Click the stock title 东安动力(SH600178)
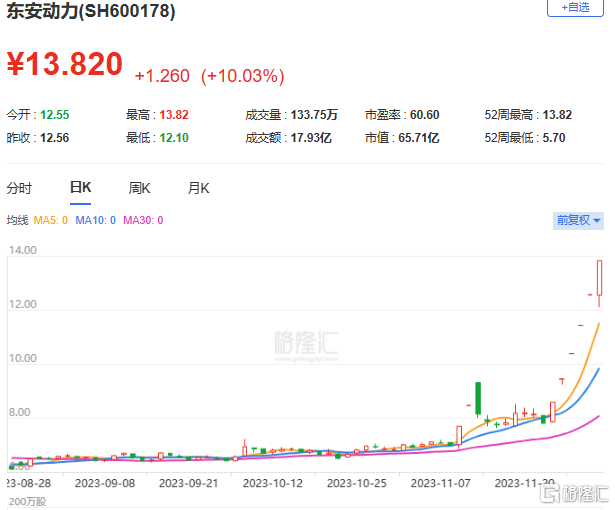Viewport: 615px width, 510px height. click(x=91, y=11)
